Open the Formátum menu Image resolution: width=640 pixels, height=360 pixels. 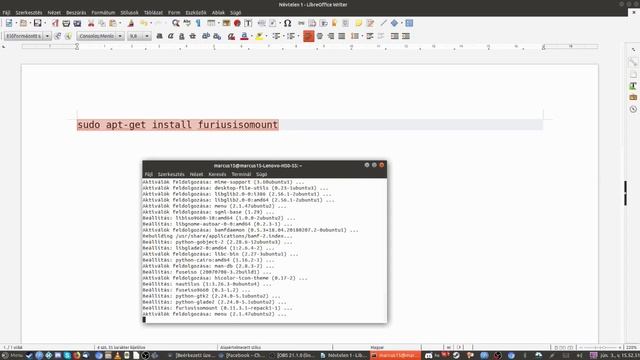coord(103,13)
